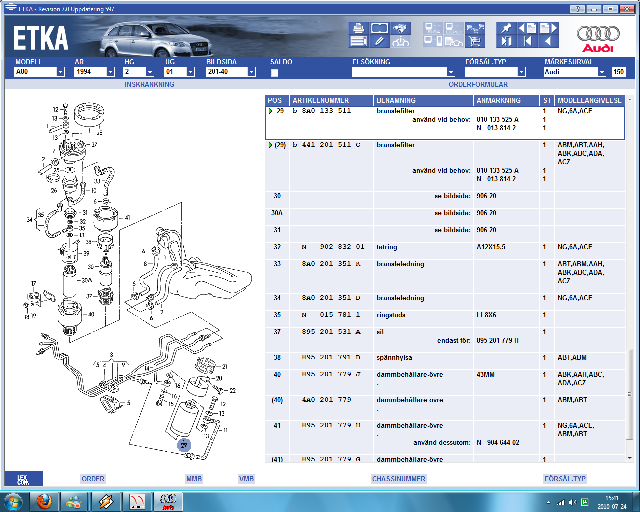The image size is (640, 512).
Task: Click INSKRÄNKNING tab label
Action: point(149,85)
